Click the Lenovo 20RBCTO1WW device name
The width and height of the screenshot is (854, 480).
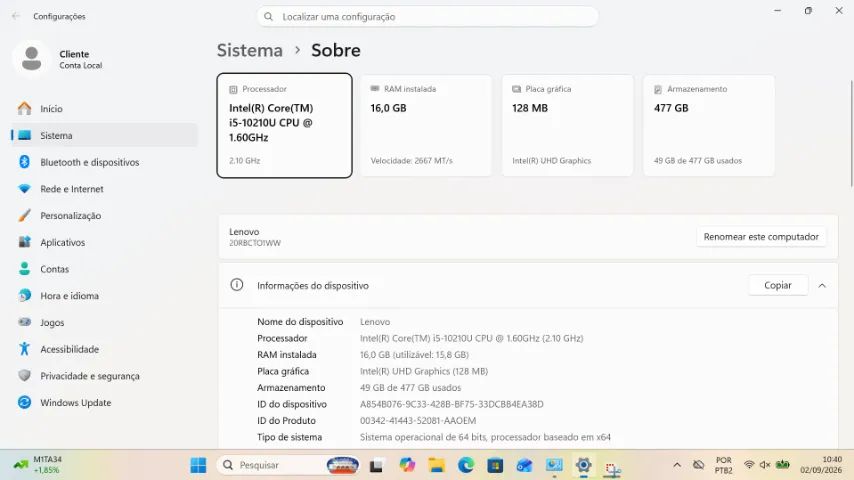(x=255, y=237)
